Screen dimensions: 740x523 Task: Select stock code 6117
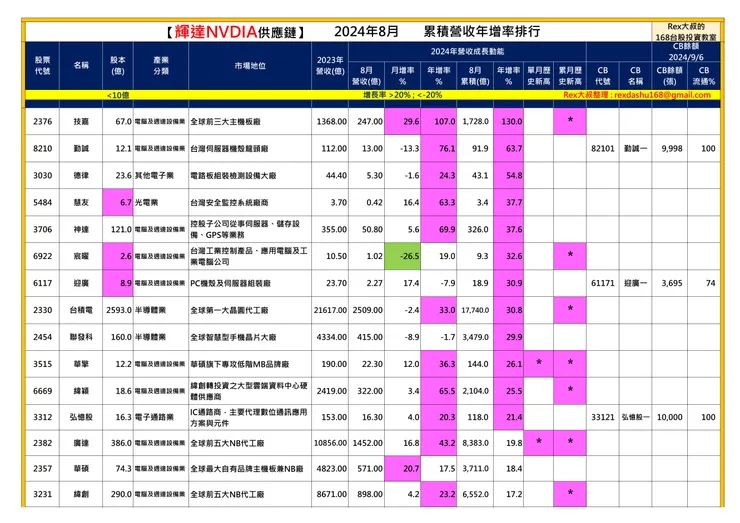(42, 283)
